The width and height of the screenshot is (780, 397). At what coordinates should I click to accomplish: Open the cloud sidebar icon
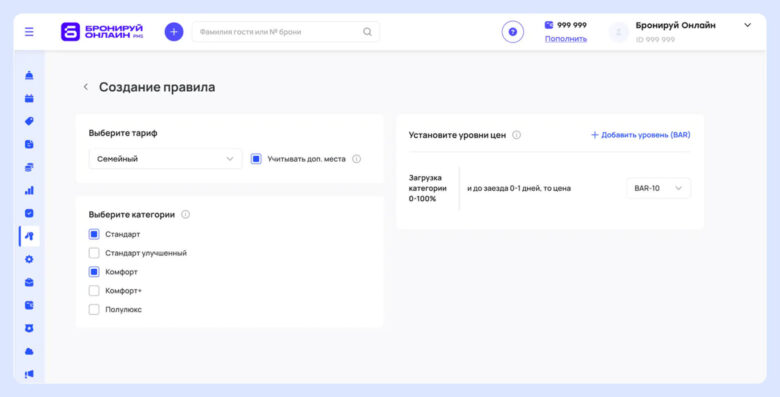pyautogui.click(x=29, y=351)
